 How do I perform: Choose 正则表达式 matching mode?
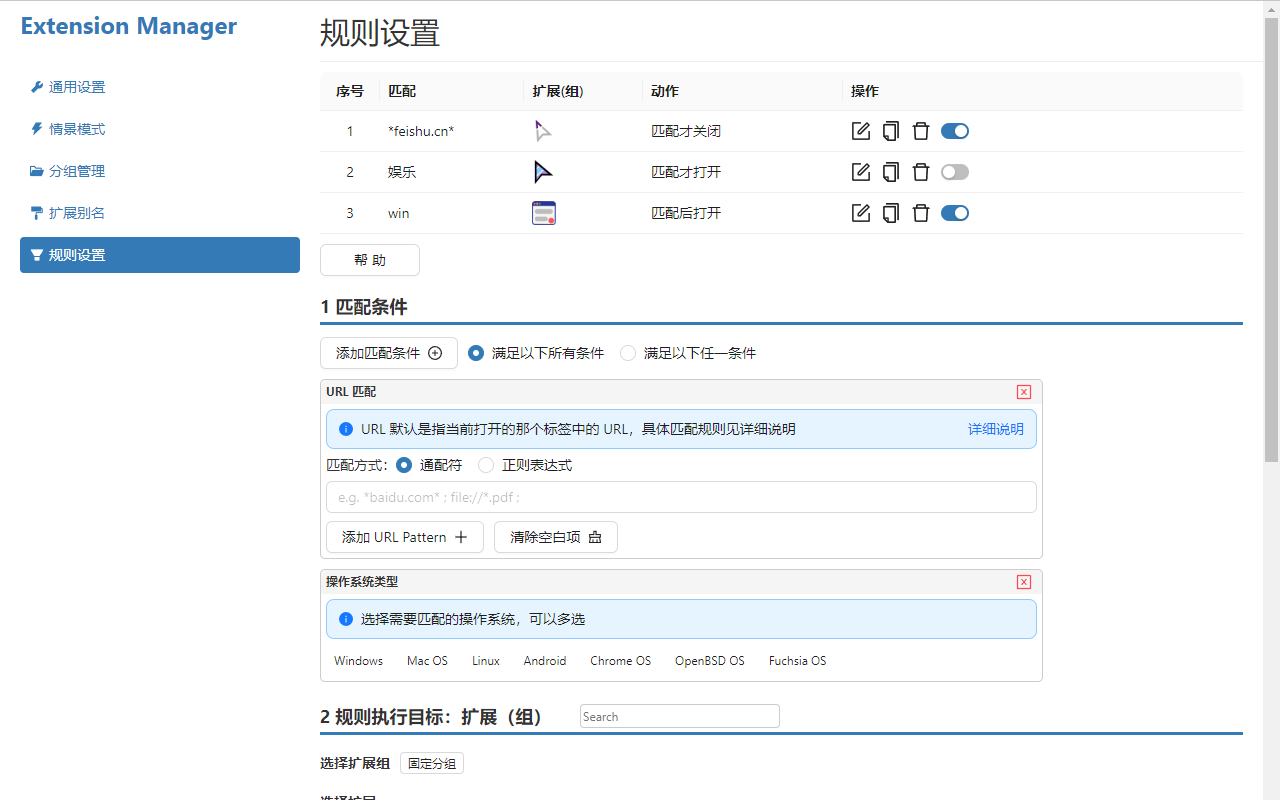tap(486, 465)
